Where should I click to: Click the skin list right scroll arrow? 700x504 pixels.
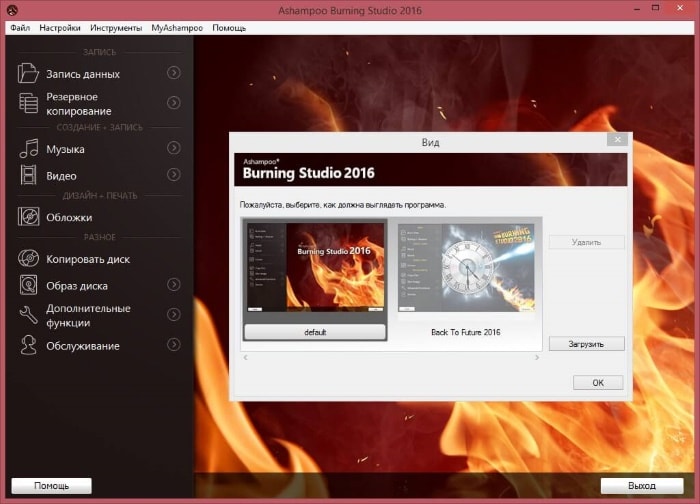coord(537,357)
